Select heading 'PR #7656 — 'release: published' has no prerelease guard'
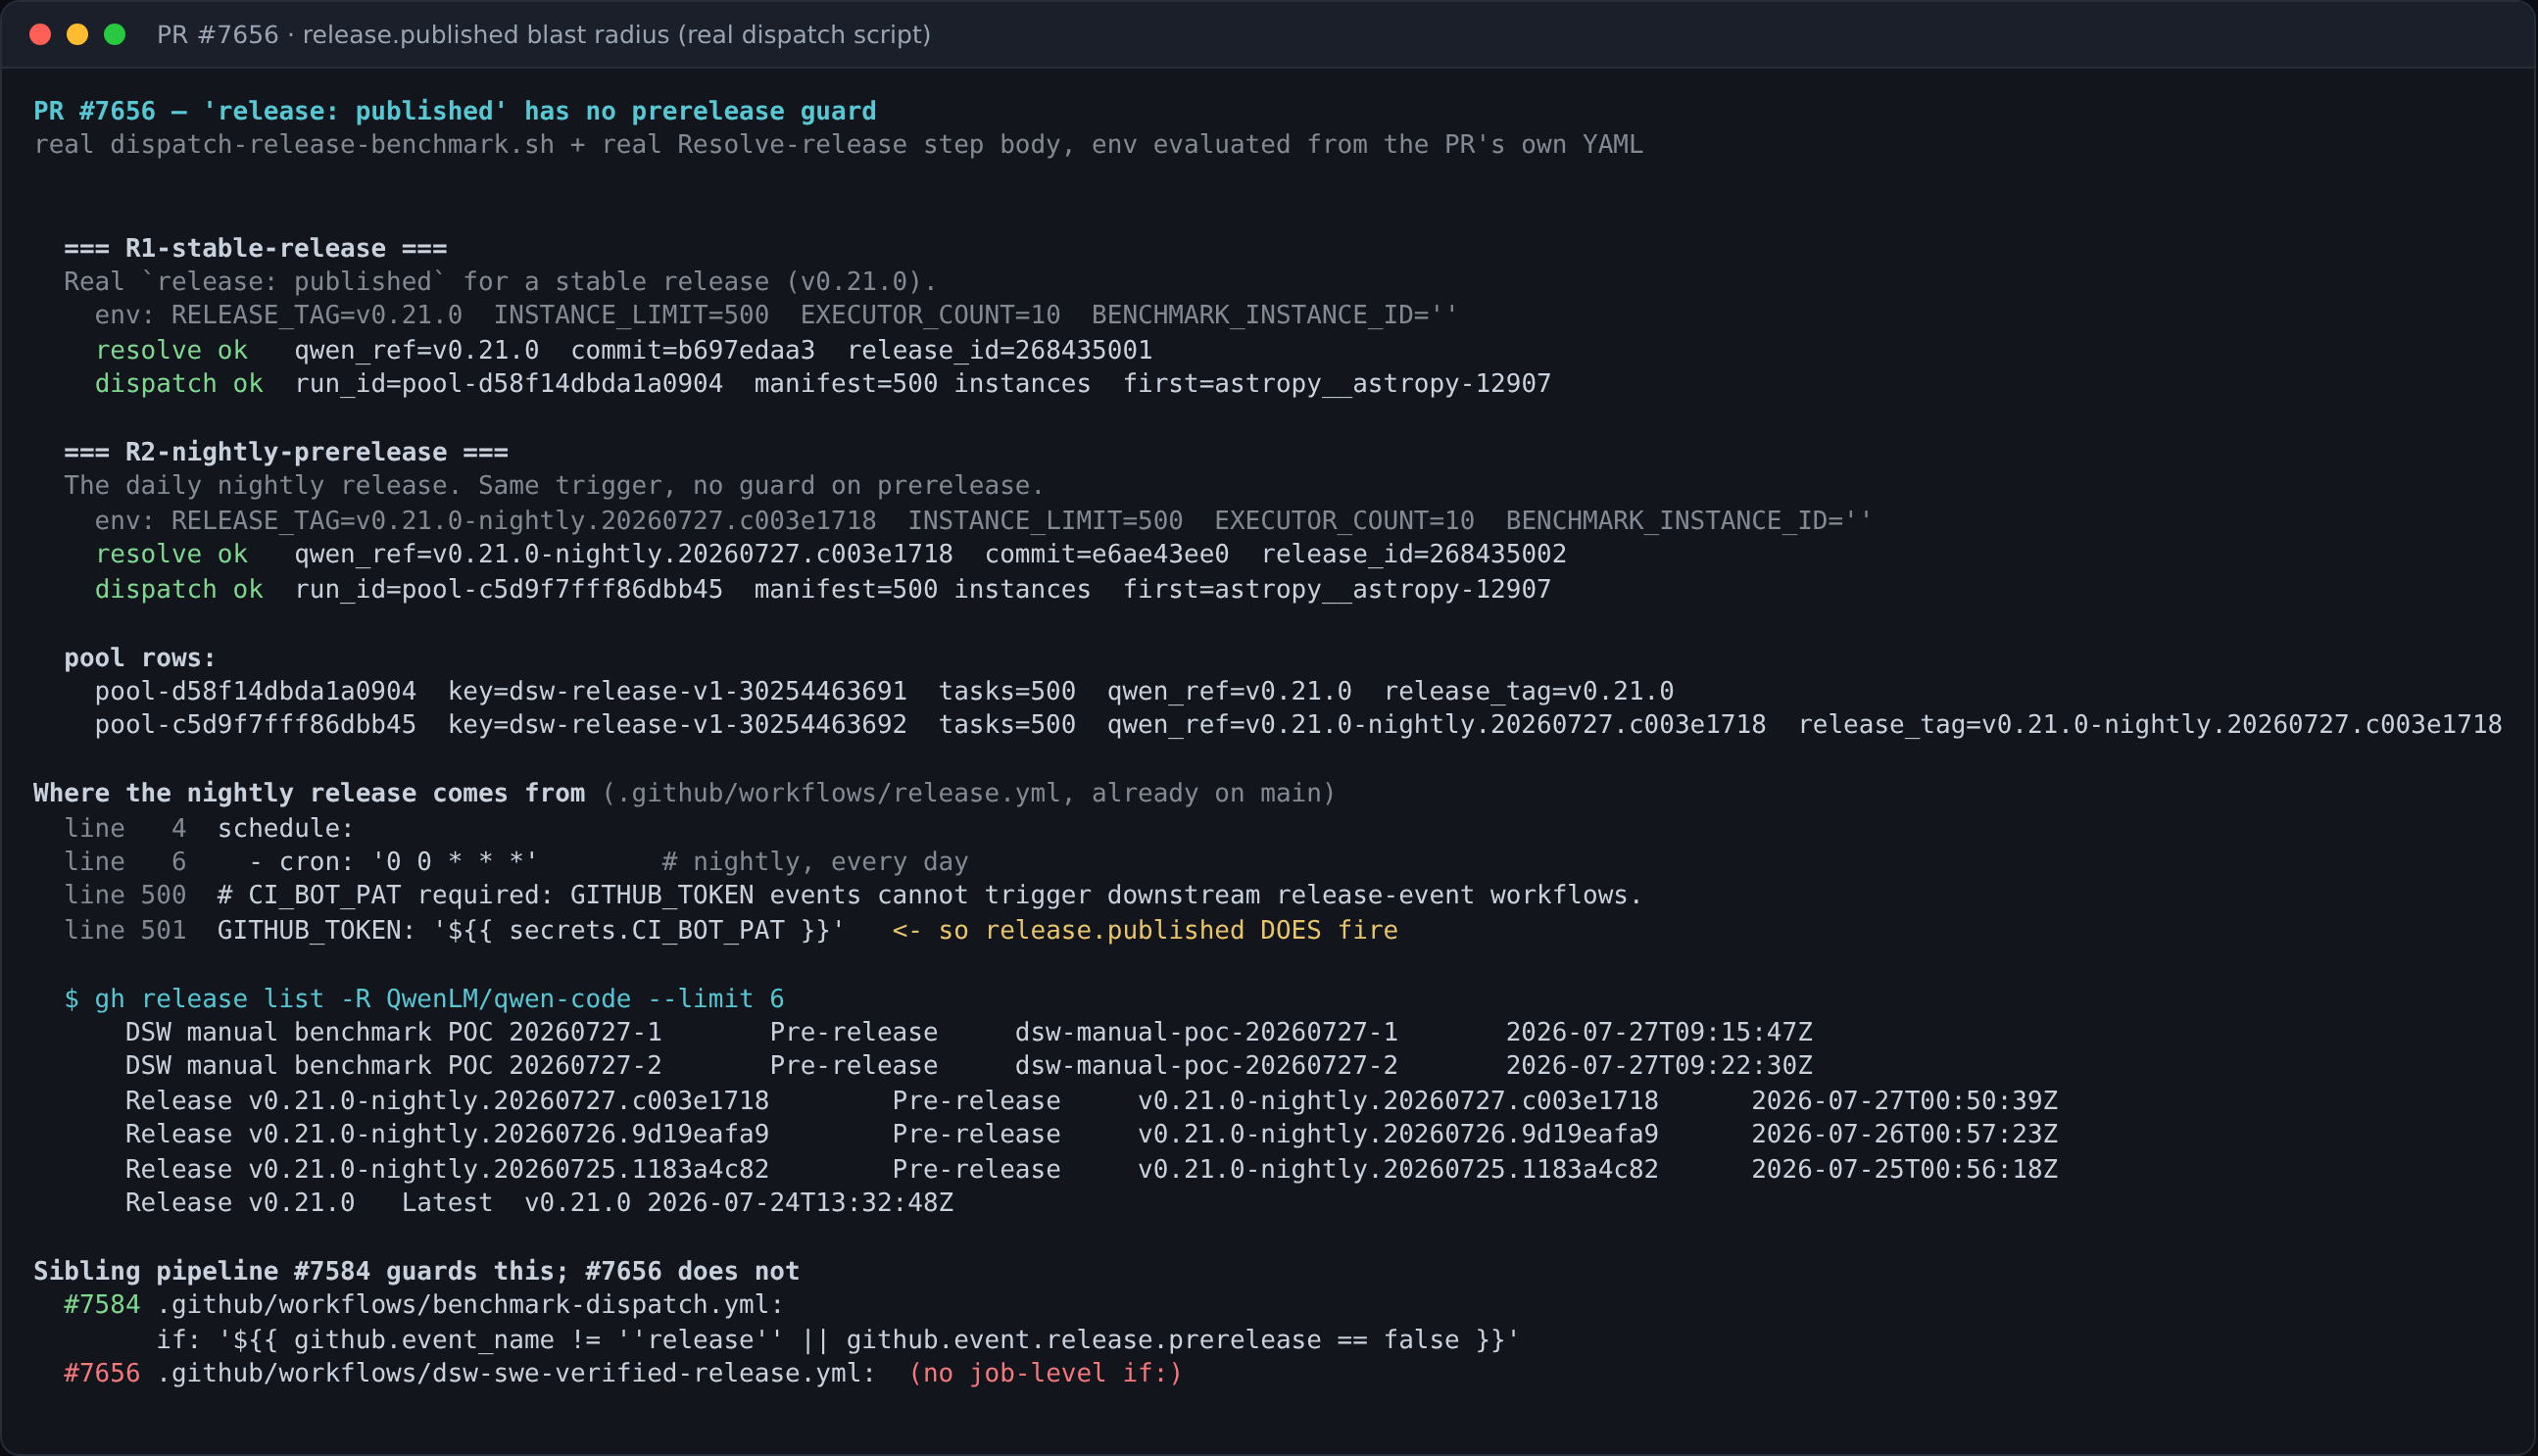2538x1456 pixels. (455, 111)
